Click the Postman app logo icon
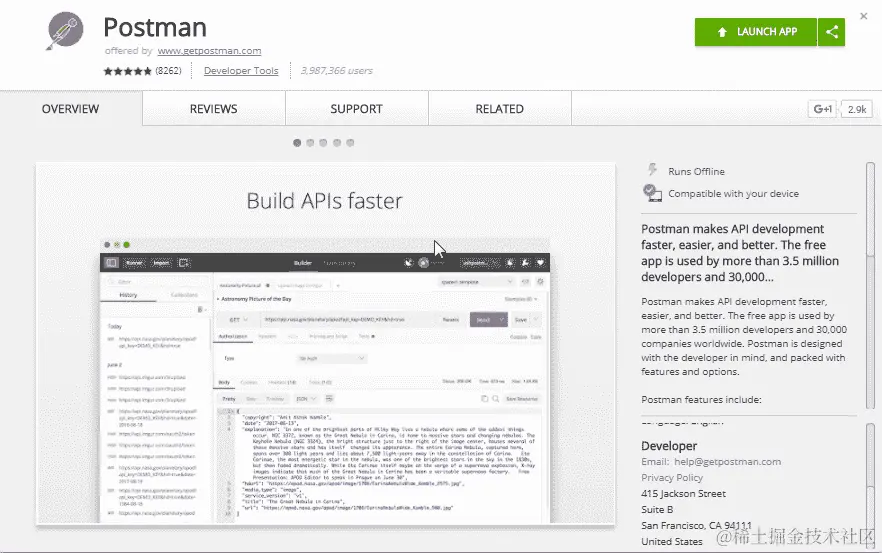This screenshot has height=553, width=882. pos(65,31)
